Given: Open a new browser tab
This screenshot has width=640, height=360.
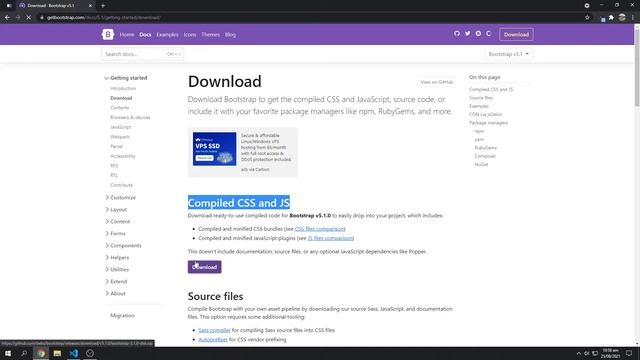Looking at the screenshot, I should coord(103,6).
